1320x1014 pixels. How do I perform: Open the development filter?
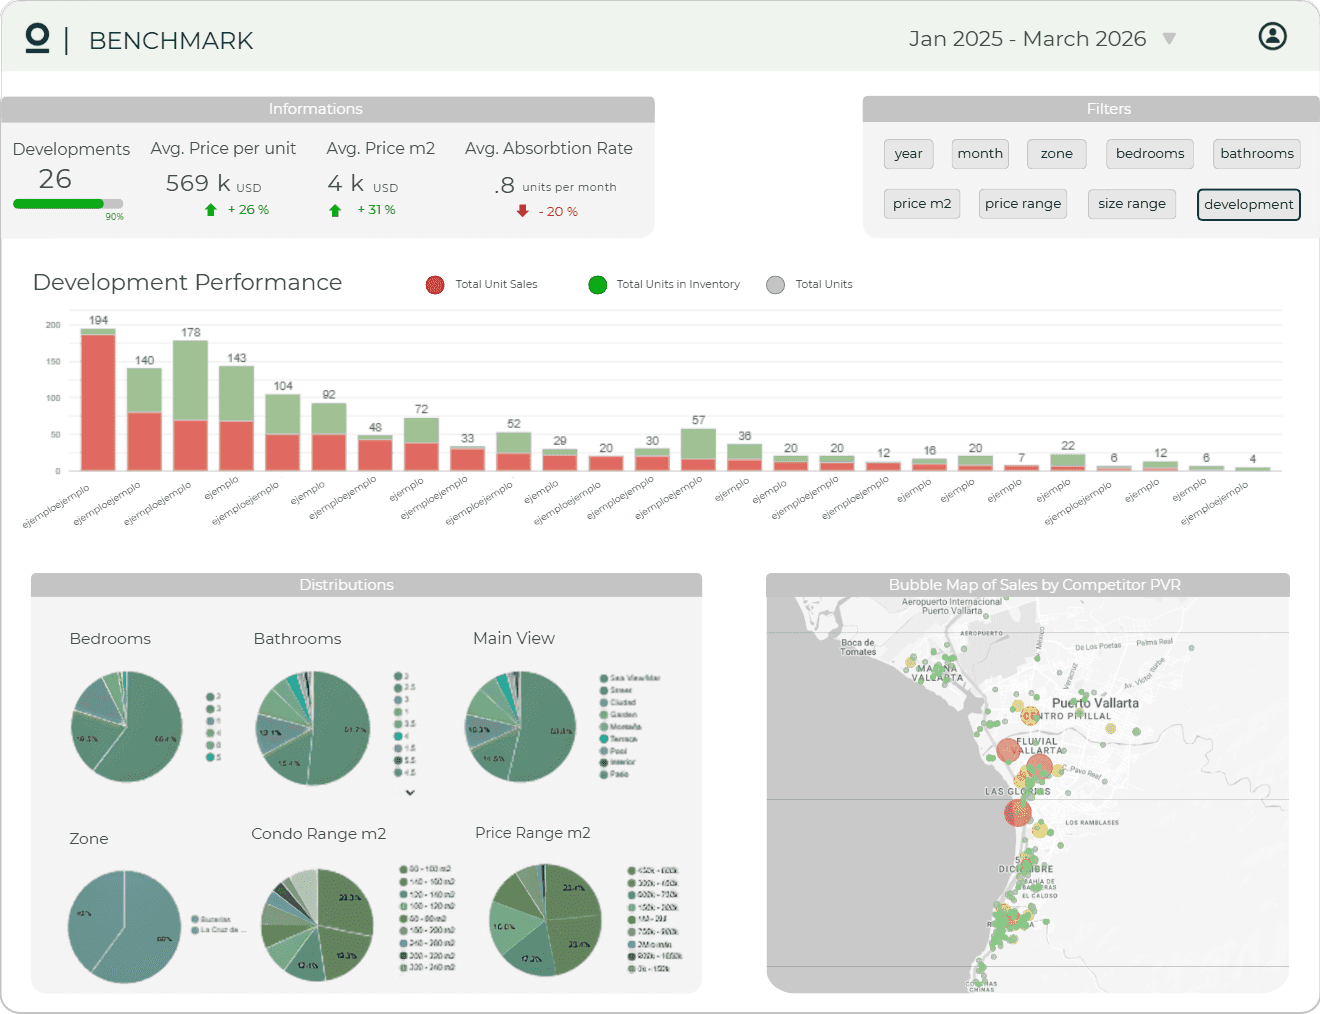coord(1249,204)
